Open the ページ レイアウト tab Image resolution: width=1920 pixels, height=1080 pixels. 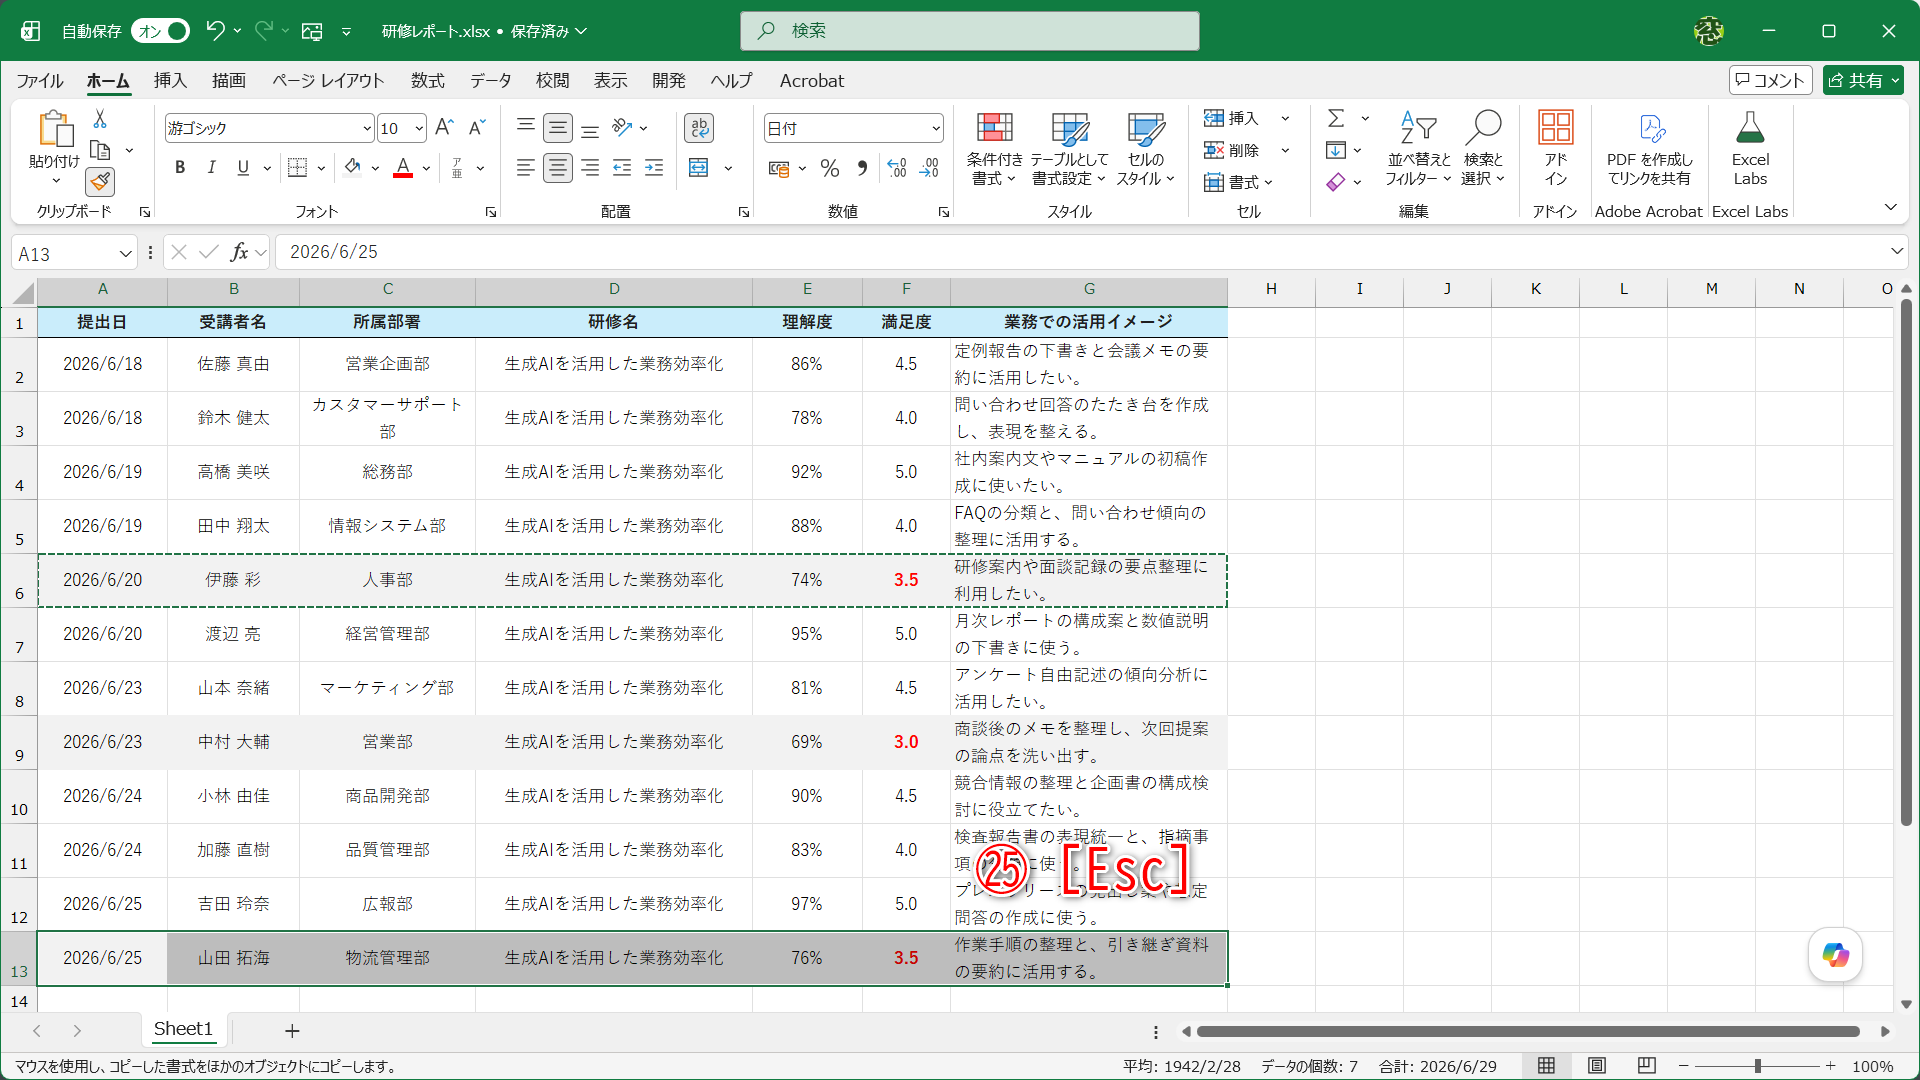click(328, 80)
